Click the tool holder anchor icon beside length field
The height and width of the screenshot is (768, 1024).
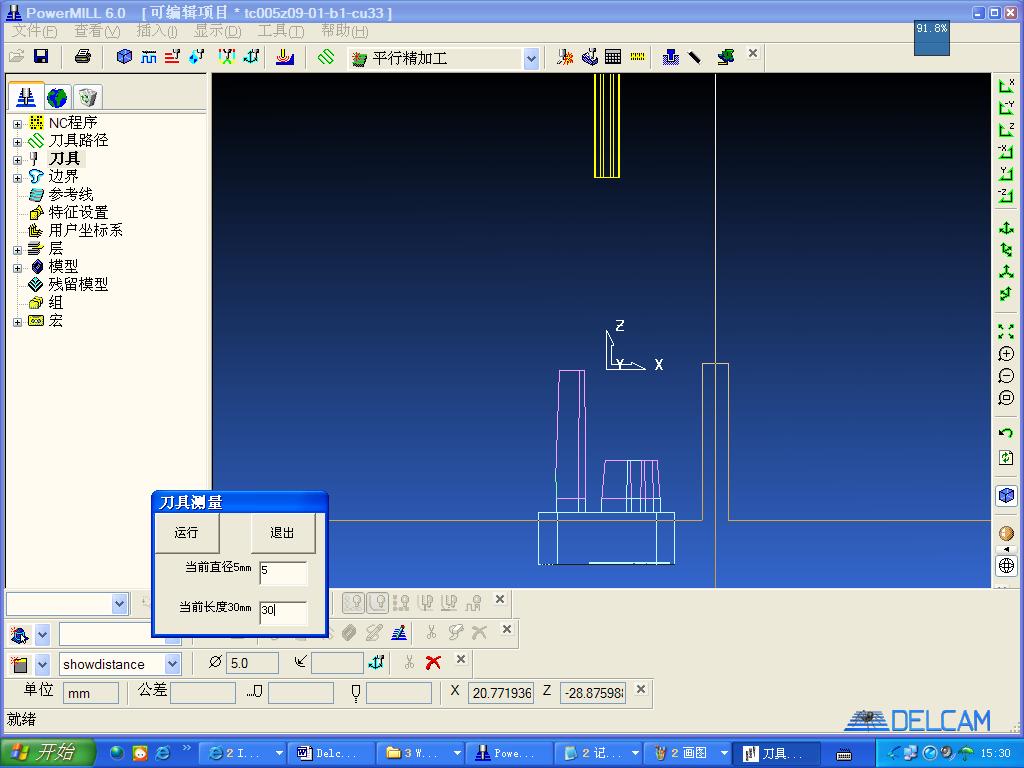click(x=376, y=663)
